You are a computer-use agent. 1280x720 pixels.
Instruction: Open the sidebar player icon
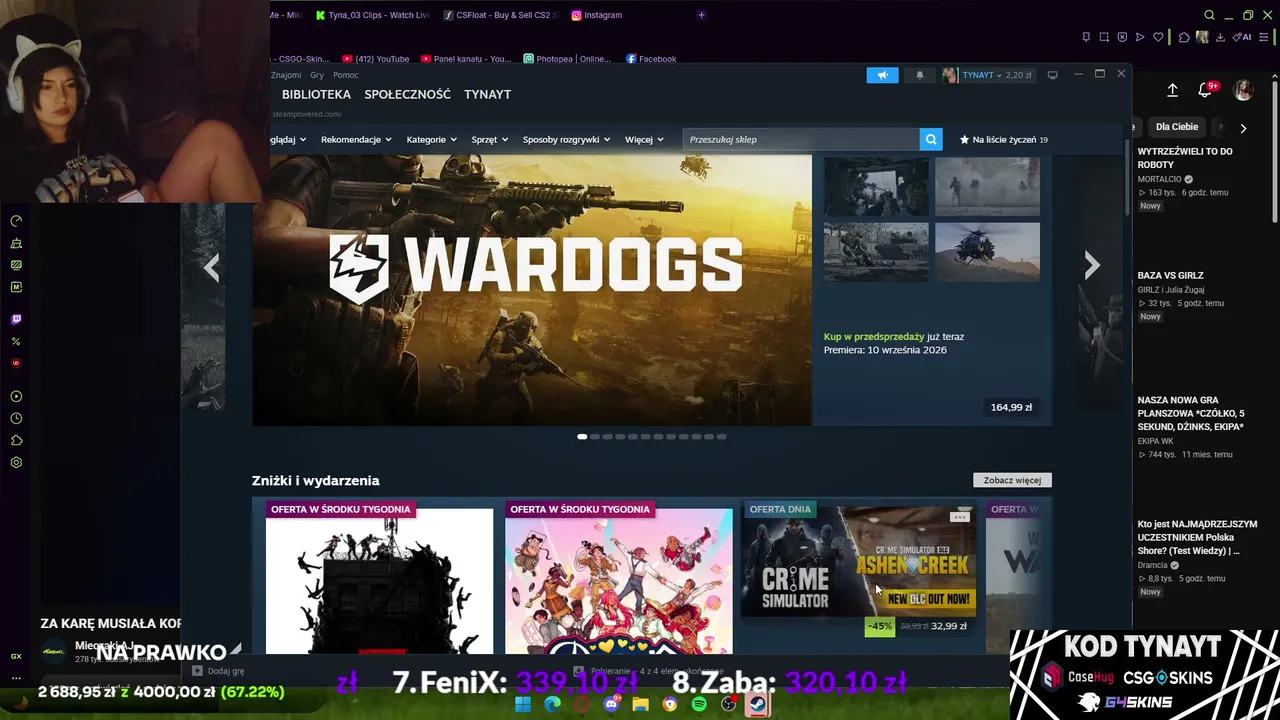point(16,397)
